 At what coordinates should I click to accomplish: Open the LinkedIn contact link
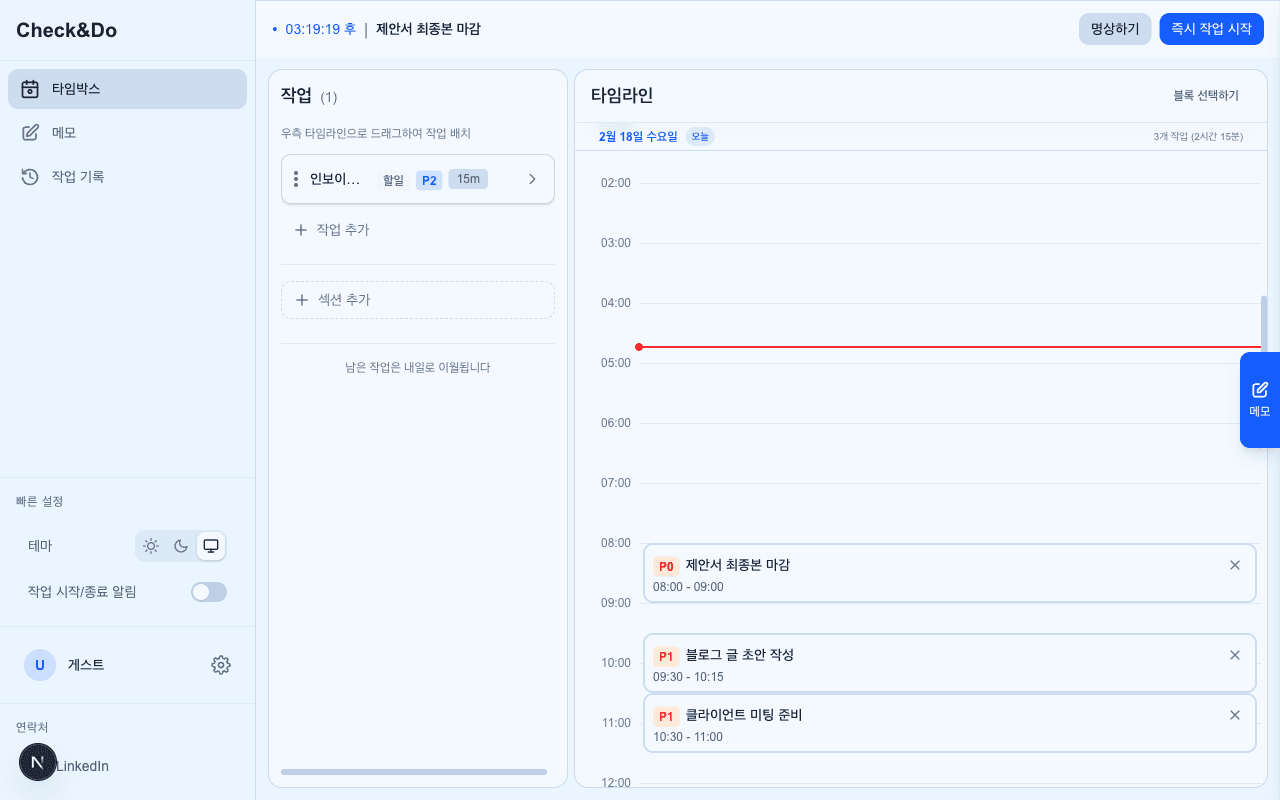tap(82, 766)
